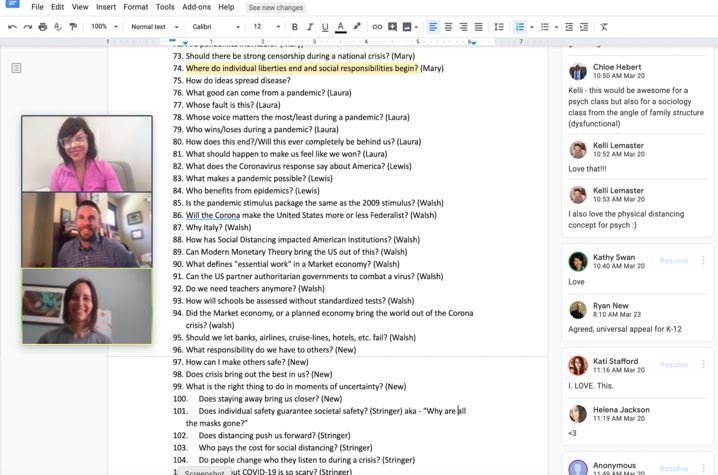Set right text alignment
This screenshot has width=718, height=475.
(x=463, y=27)
